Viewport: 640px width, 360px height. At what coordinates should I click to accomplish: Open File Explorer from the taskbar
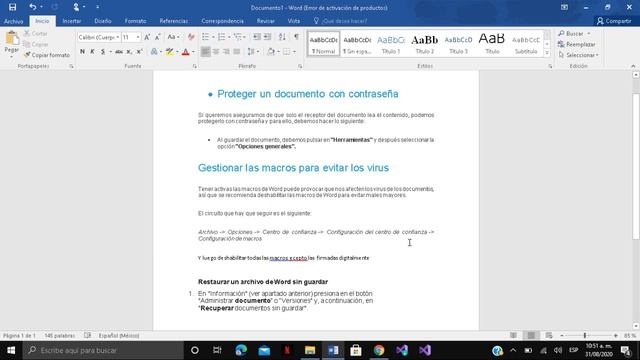click(310, 350)
